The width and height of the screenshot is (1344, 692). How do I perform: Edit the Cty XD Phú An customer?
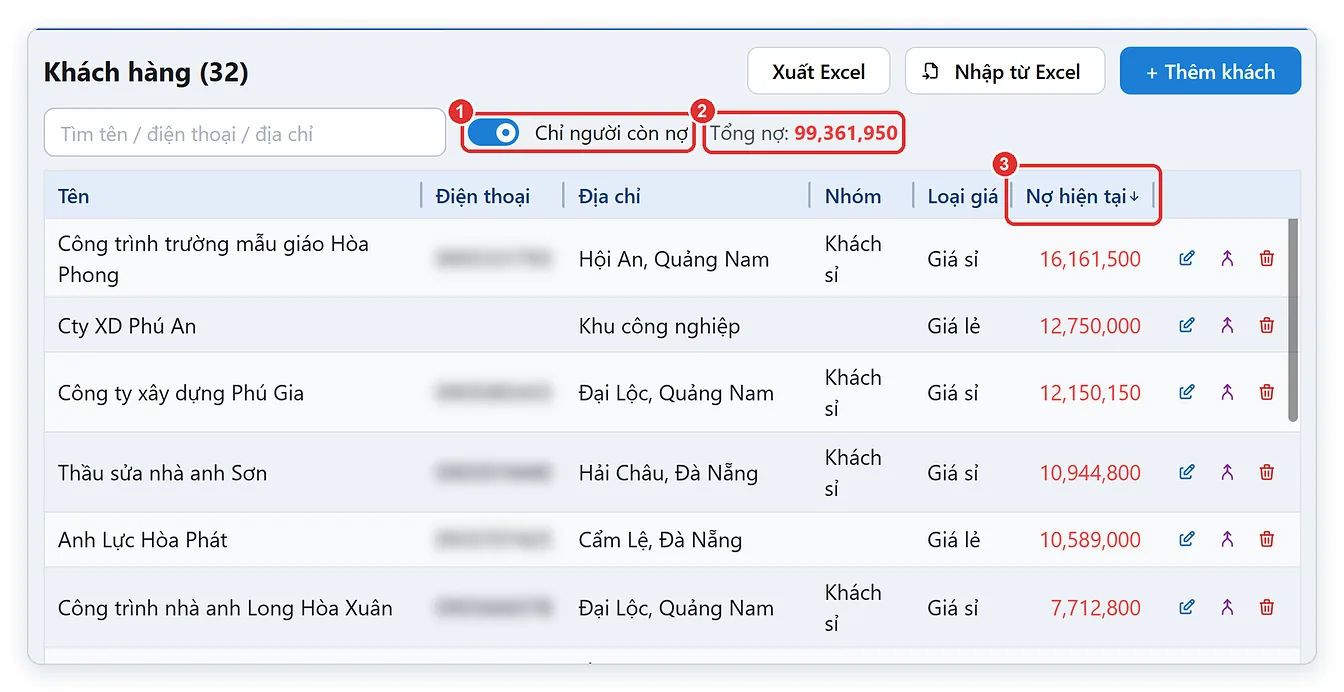point(1187,325)
